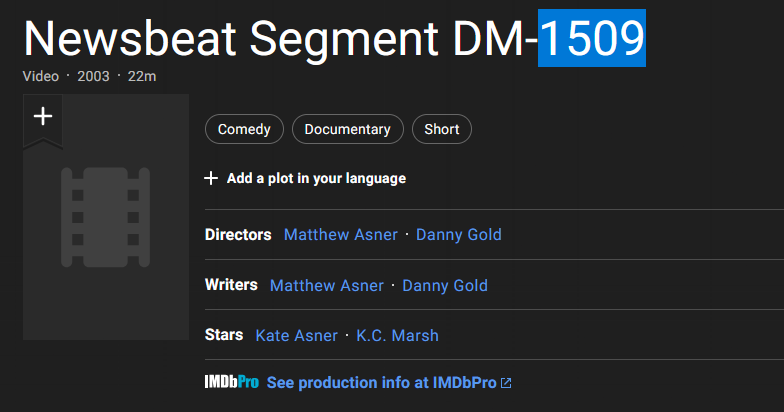Image resolution: width=784 pixels, height=412 pixels.
Task: Open See production info at IMDbPro
Action: pyautogui.click(x=382, y=382)
